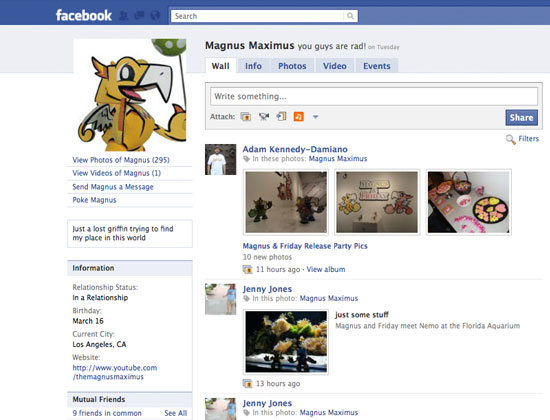The width and height of the screenshot is (550, 420).
Task: Open first Jenny Jones post name
Action: click(267, 289)
